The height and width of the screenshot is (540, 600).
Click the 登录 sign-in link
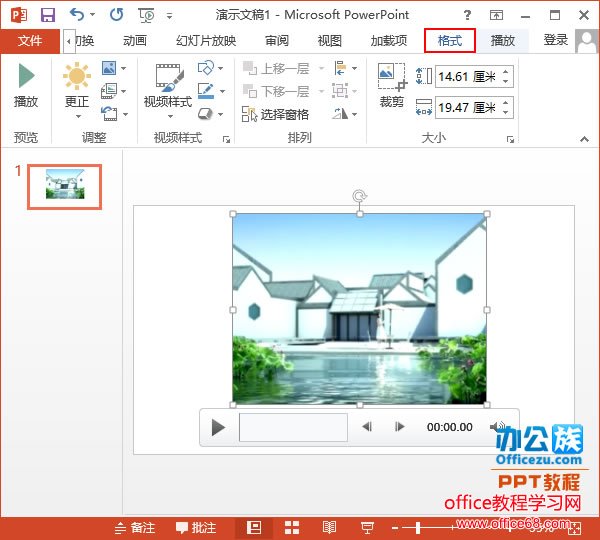tap(556, 40)
